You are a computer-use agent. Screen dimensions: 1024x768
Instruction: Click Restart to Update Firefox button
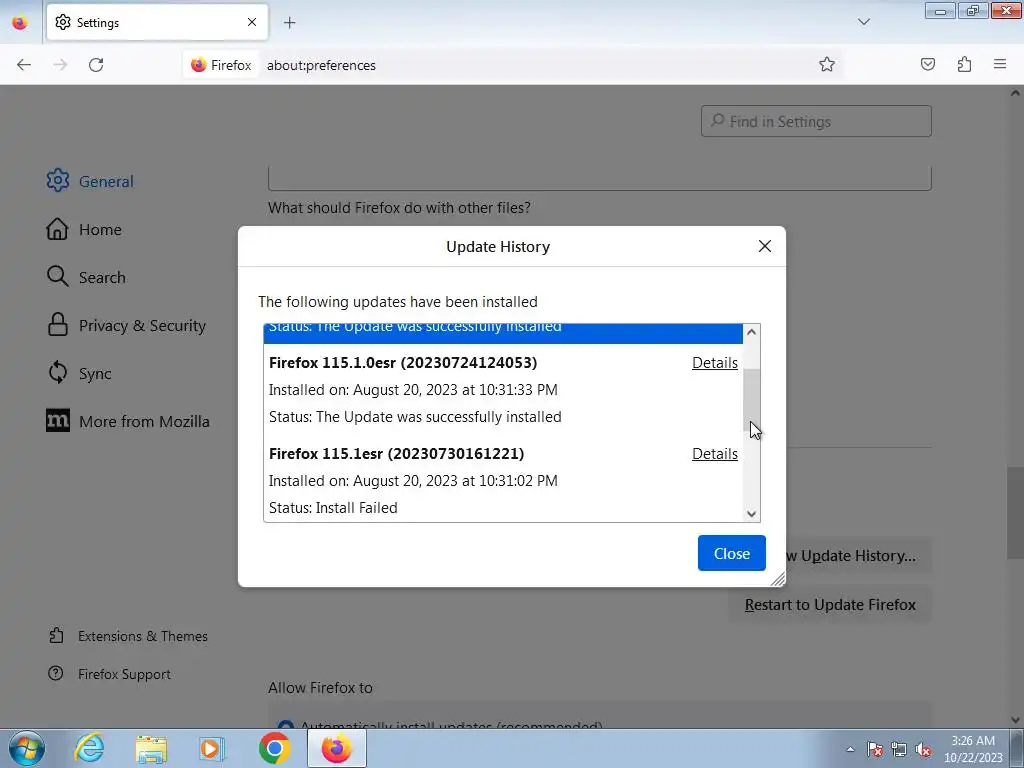[x=830, y=605]
